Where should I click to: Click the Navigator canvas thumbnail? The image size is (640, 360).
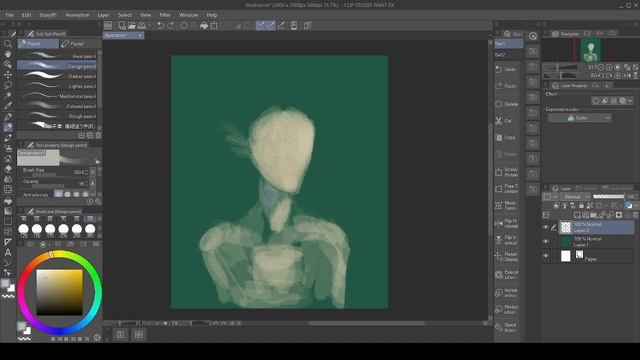(590, 50)
